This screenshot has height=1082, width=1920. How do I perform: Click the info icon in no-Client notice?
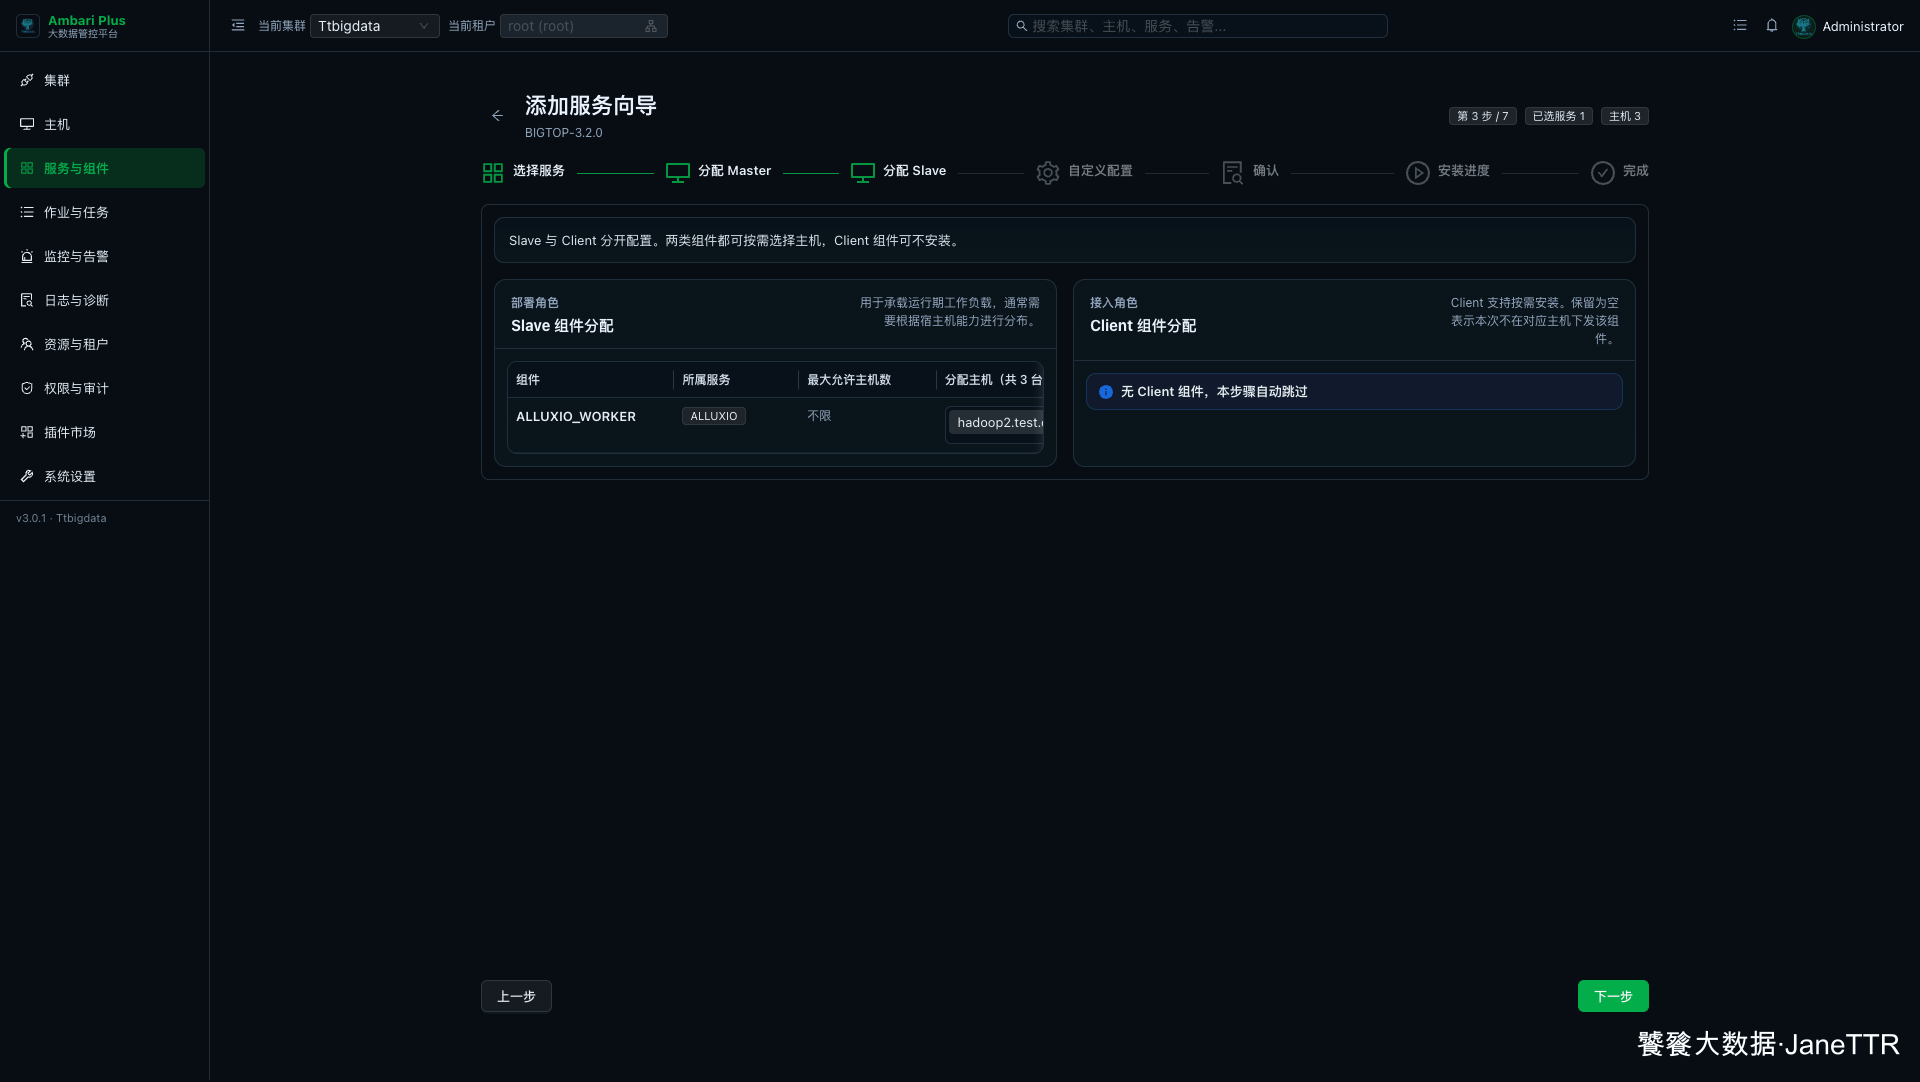[x=1106, y=392]
